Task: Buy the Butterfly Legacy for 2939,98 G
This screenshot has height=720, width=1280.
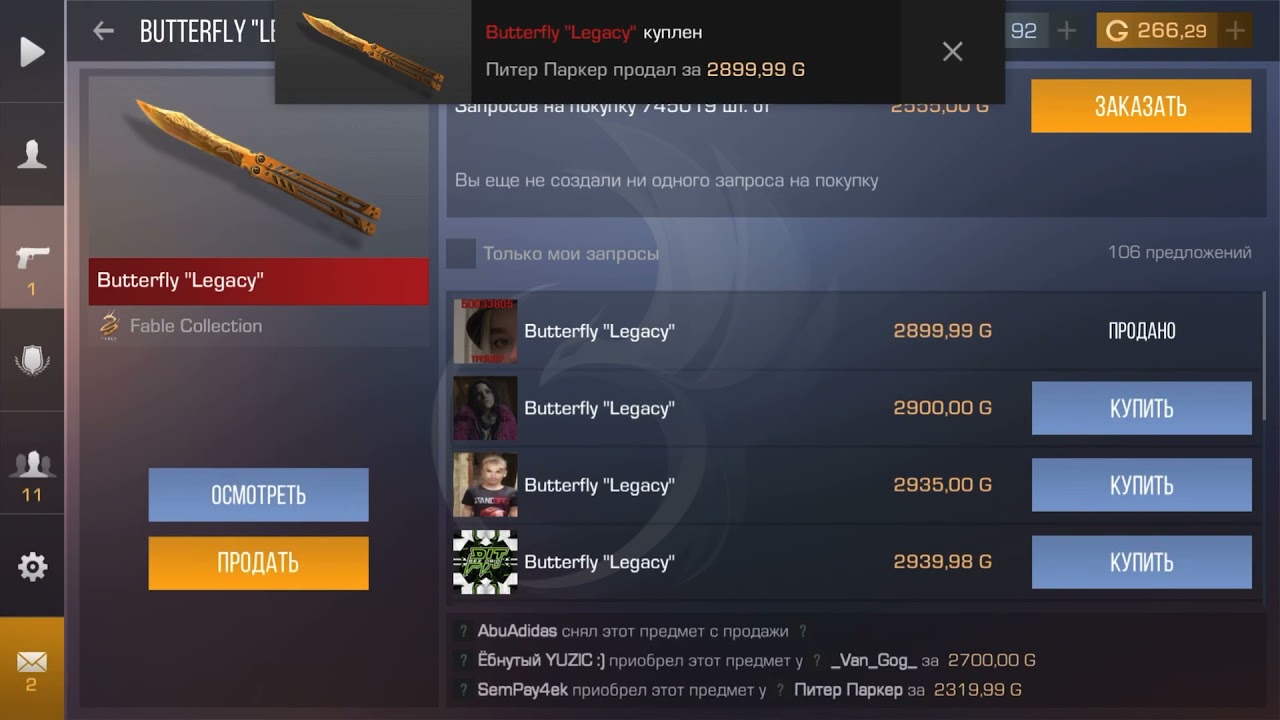Action: 1141,562
